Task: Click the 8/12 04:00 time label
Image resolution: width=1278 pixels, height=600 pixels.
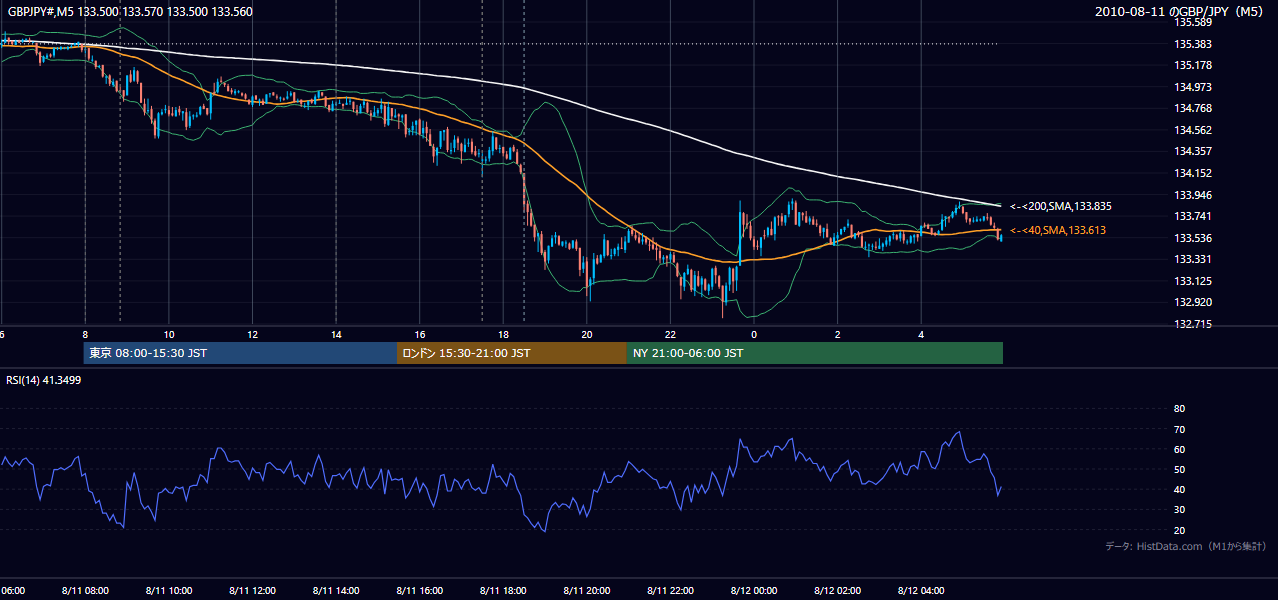Action: [920, 590]
